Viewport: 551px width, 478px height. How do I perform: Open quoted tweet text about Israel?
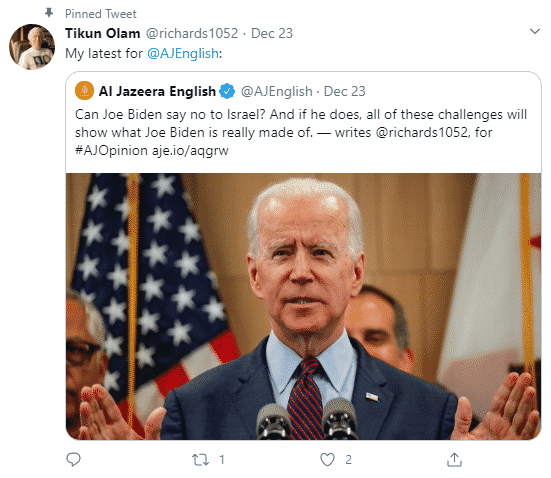[301, 133]
